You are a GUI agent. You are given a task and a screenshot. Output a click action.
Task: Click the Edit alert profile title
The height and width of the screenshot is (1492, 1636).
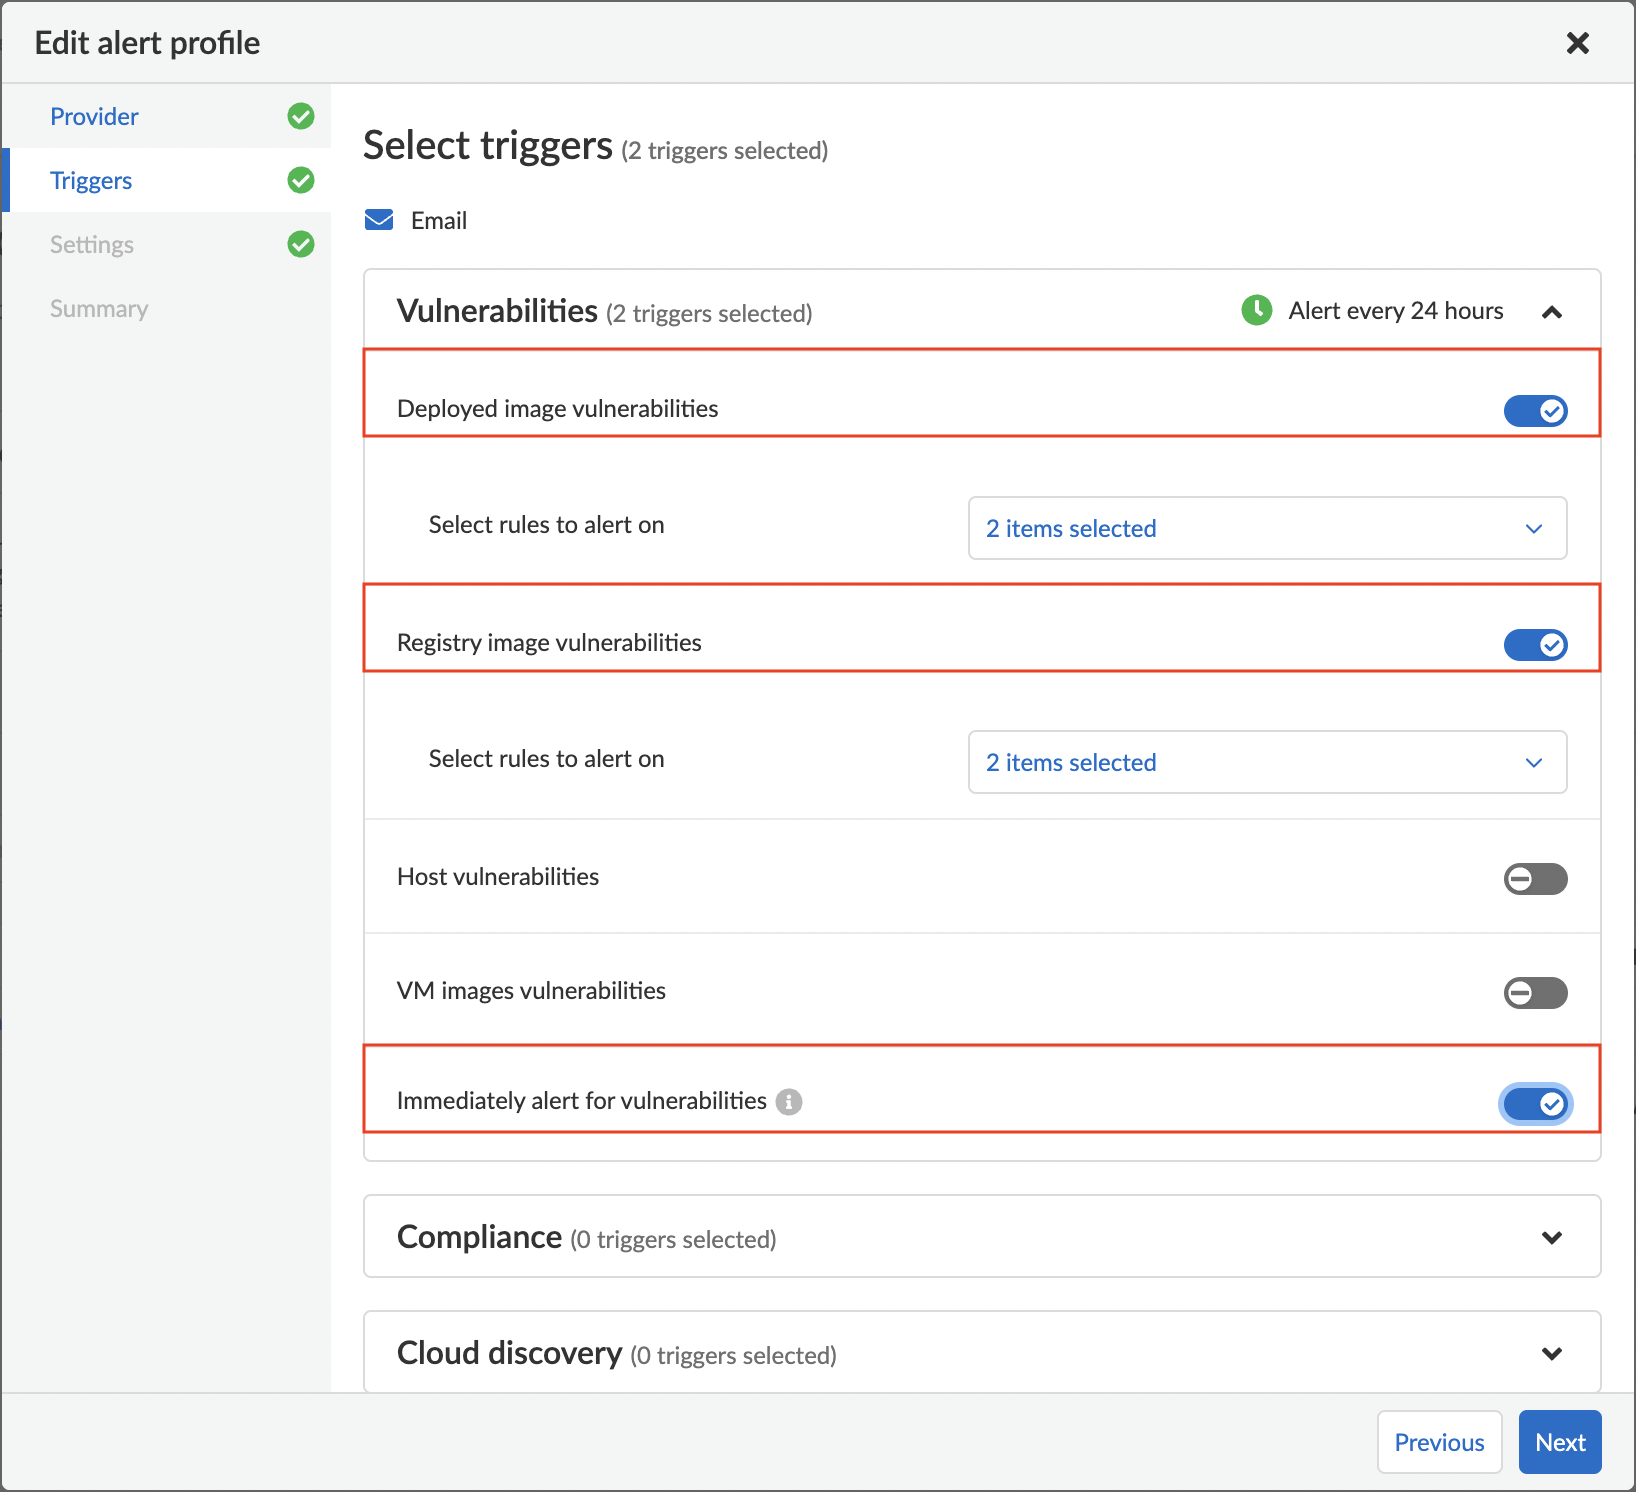pyautogui.click(x=147, y=43)
